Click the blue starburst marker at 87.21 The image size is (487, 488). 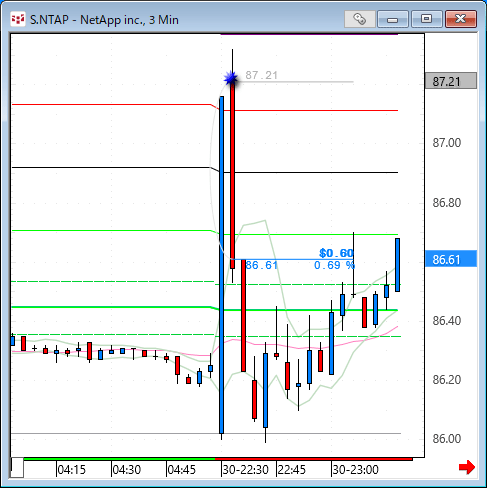[x=231, y=79]
